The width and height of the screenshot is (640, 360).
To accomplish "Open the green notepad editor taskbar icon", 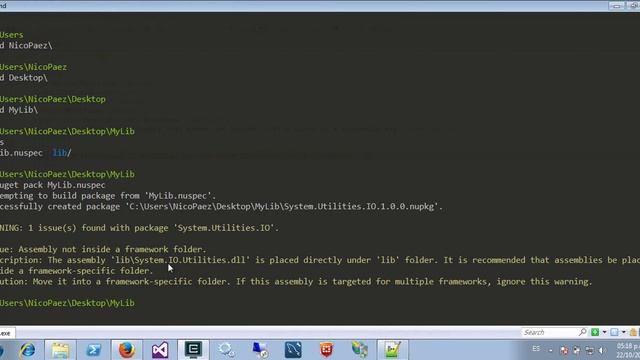I will [x=392, y=350].
